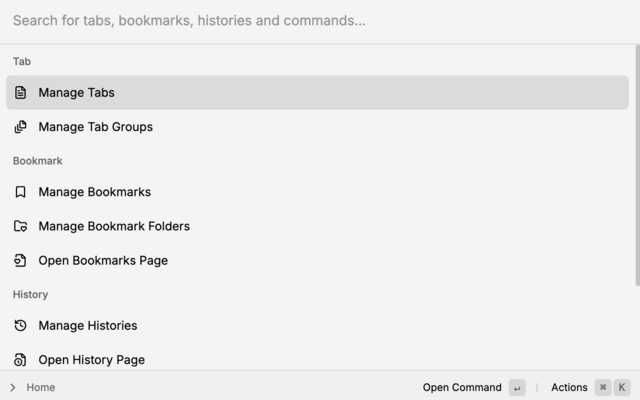640x400 pixels.
Task: Click the Open History Page icon
Action: (x=20, y=360)
